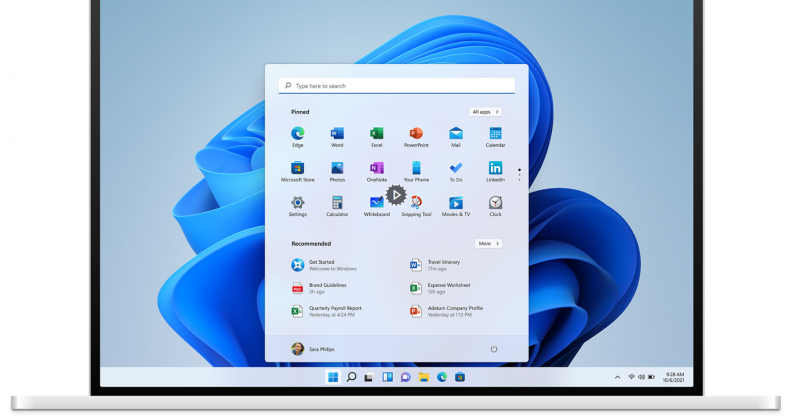This screenshot has width=800, height=416.
Task: Open the Chat taskbar icon
Action: 406,377
